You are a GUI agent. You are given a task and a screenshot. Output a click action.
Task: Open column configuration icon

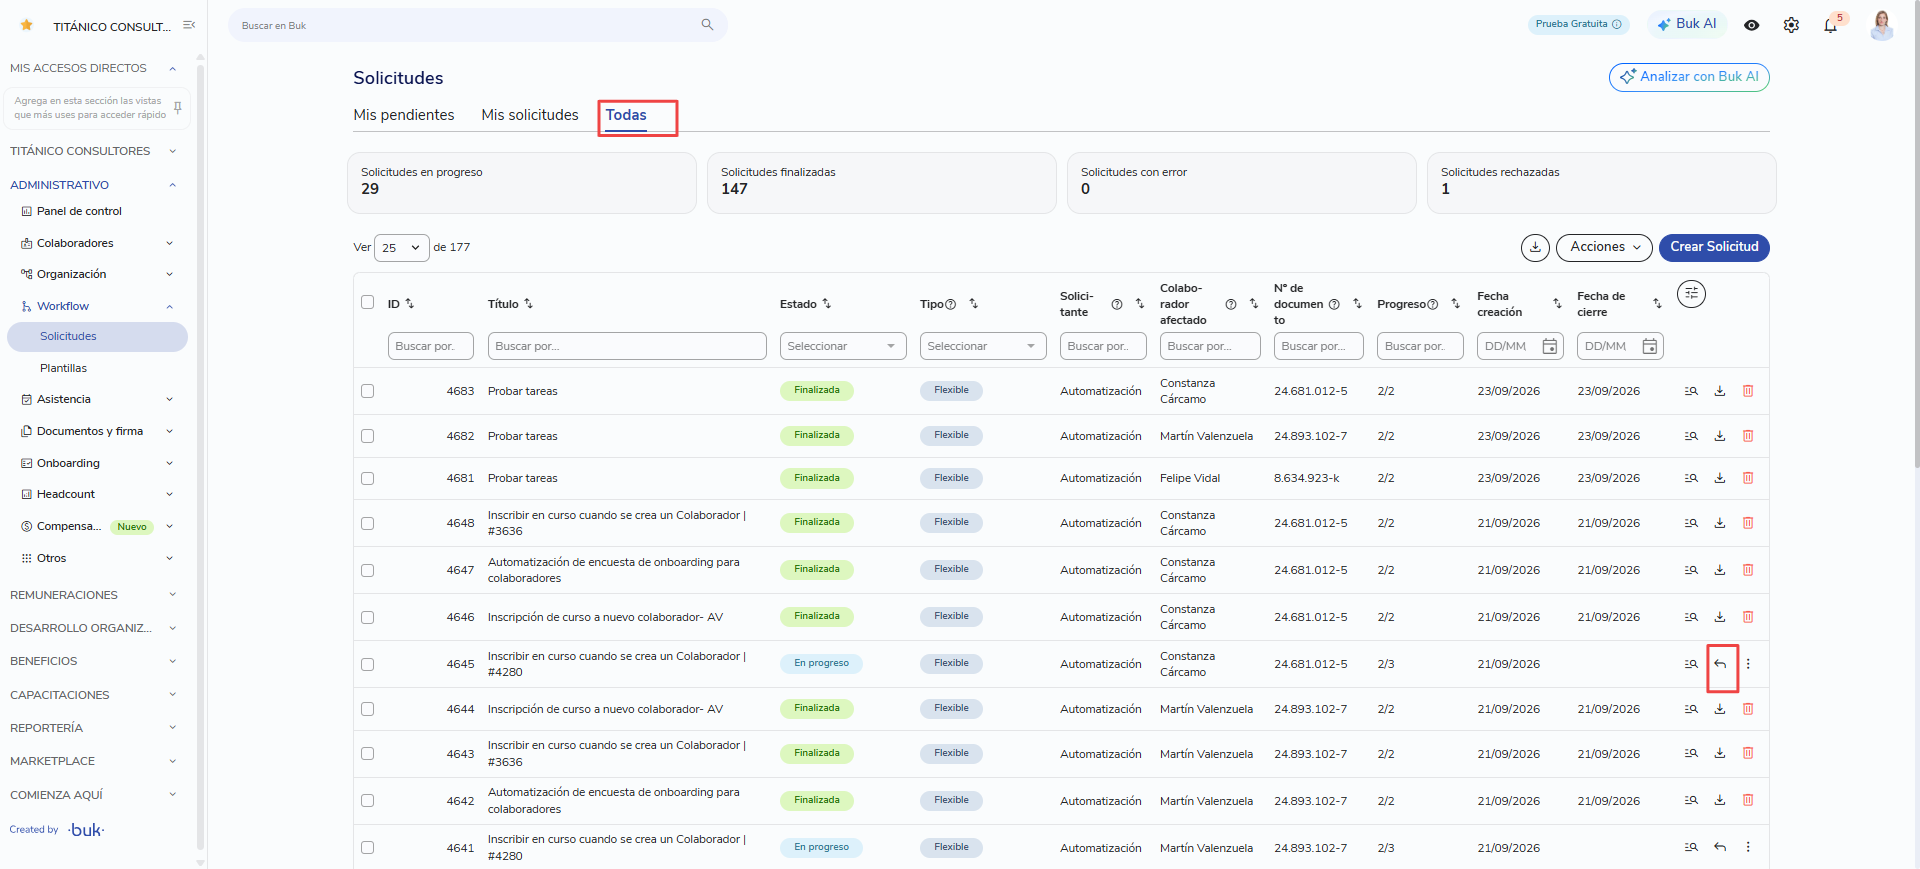pyautogui.click(x=1691, y=294)
